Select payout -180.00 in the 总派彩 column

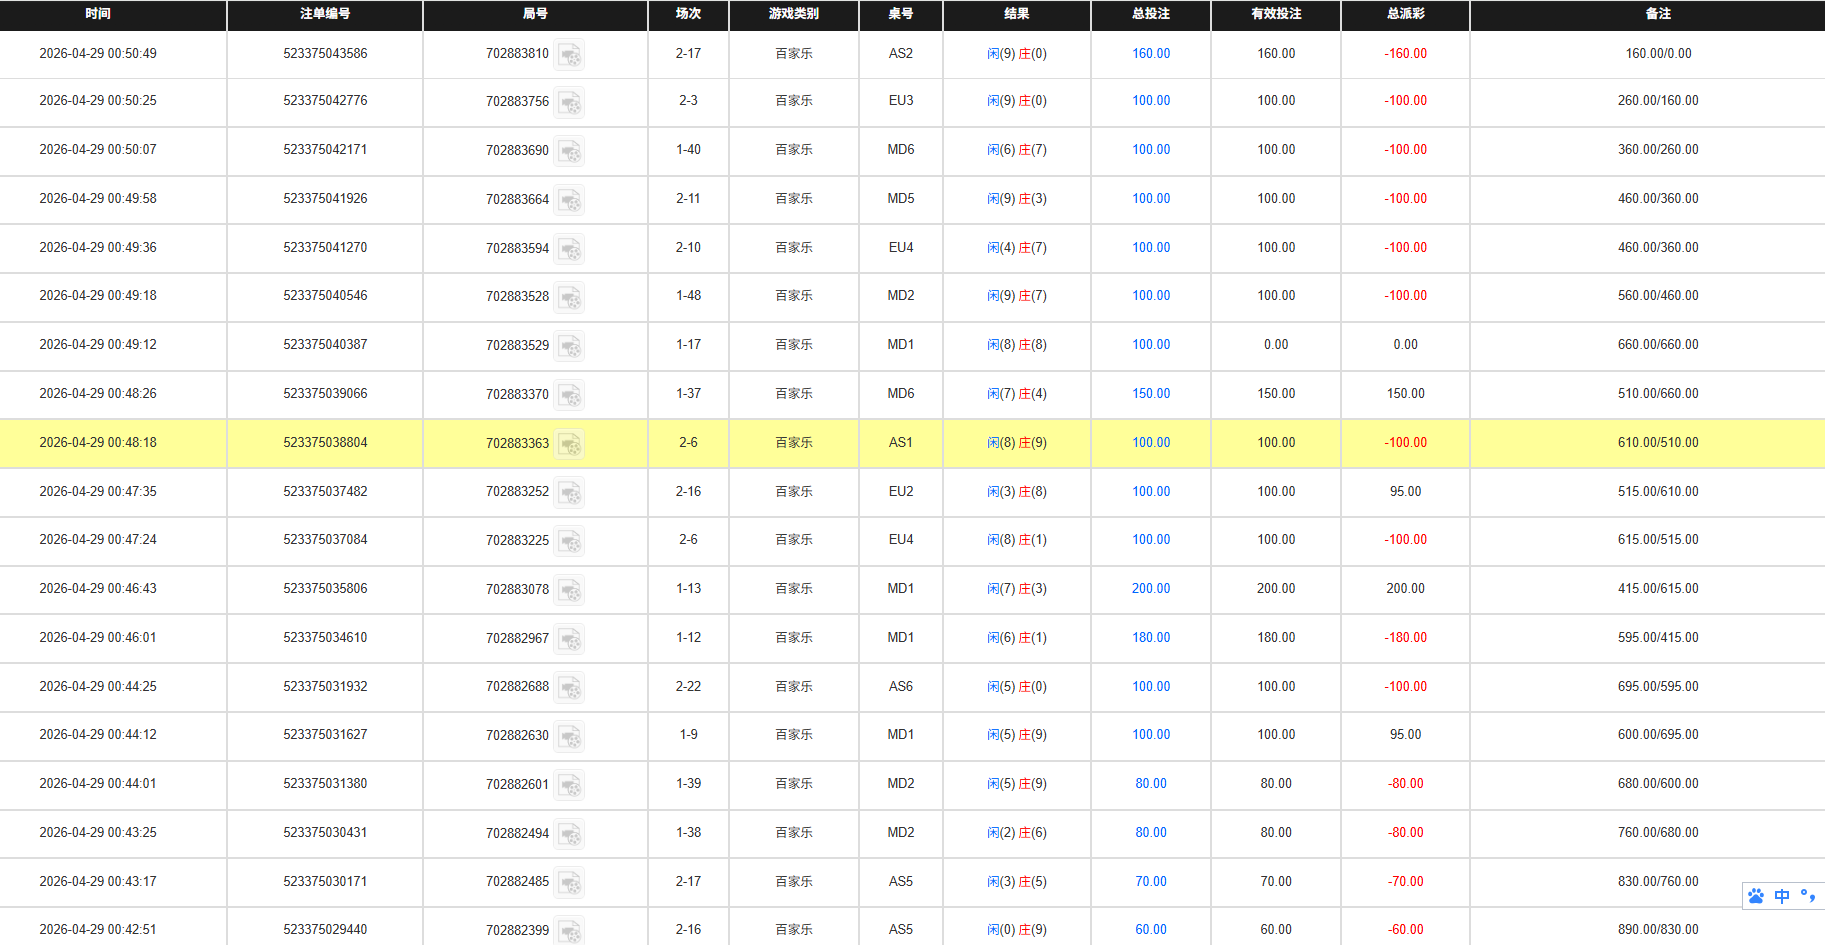(x=1405, y=638)
